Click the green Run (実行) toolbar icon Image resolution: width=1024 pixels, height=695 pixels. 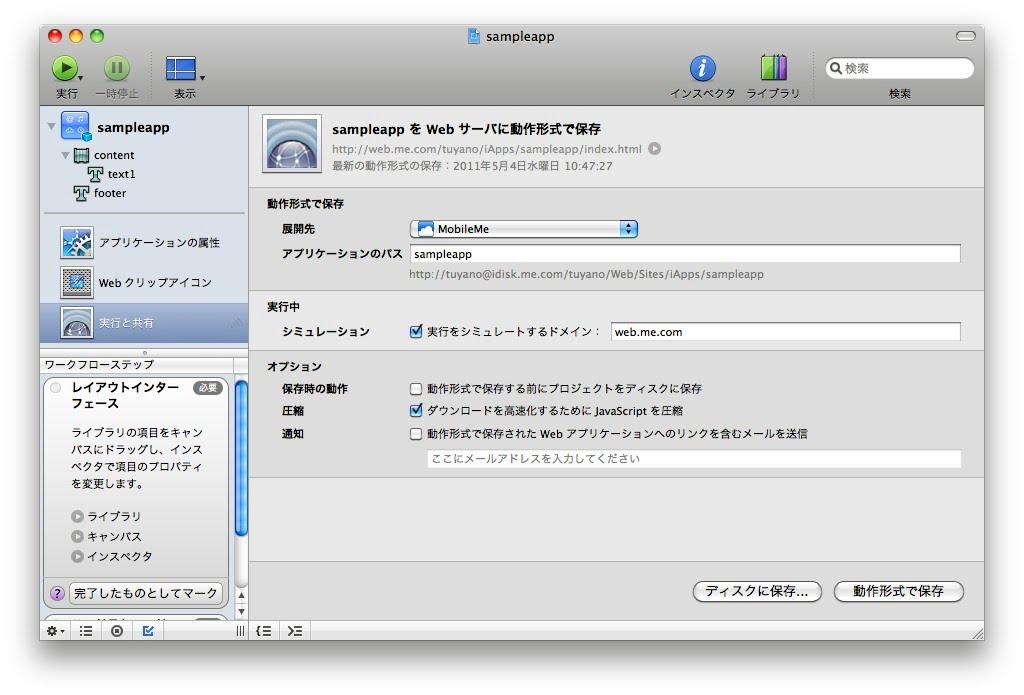coord(65,68)
